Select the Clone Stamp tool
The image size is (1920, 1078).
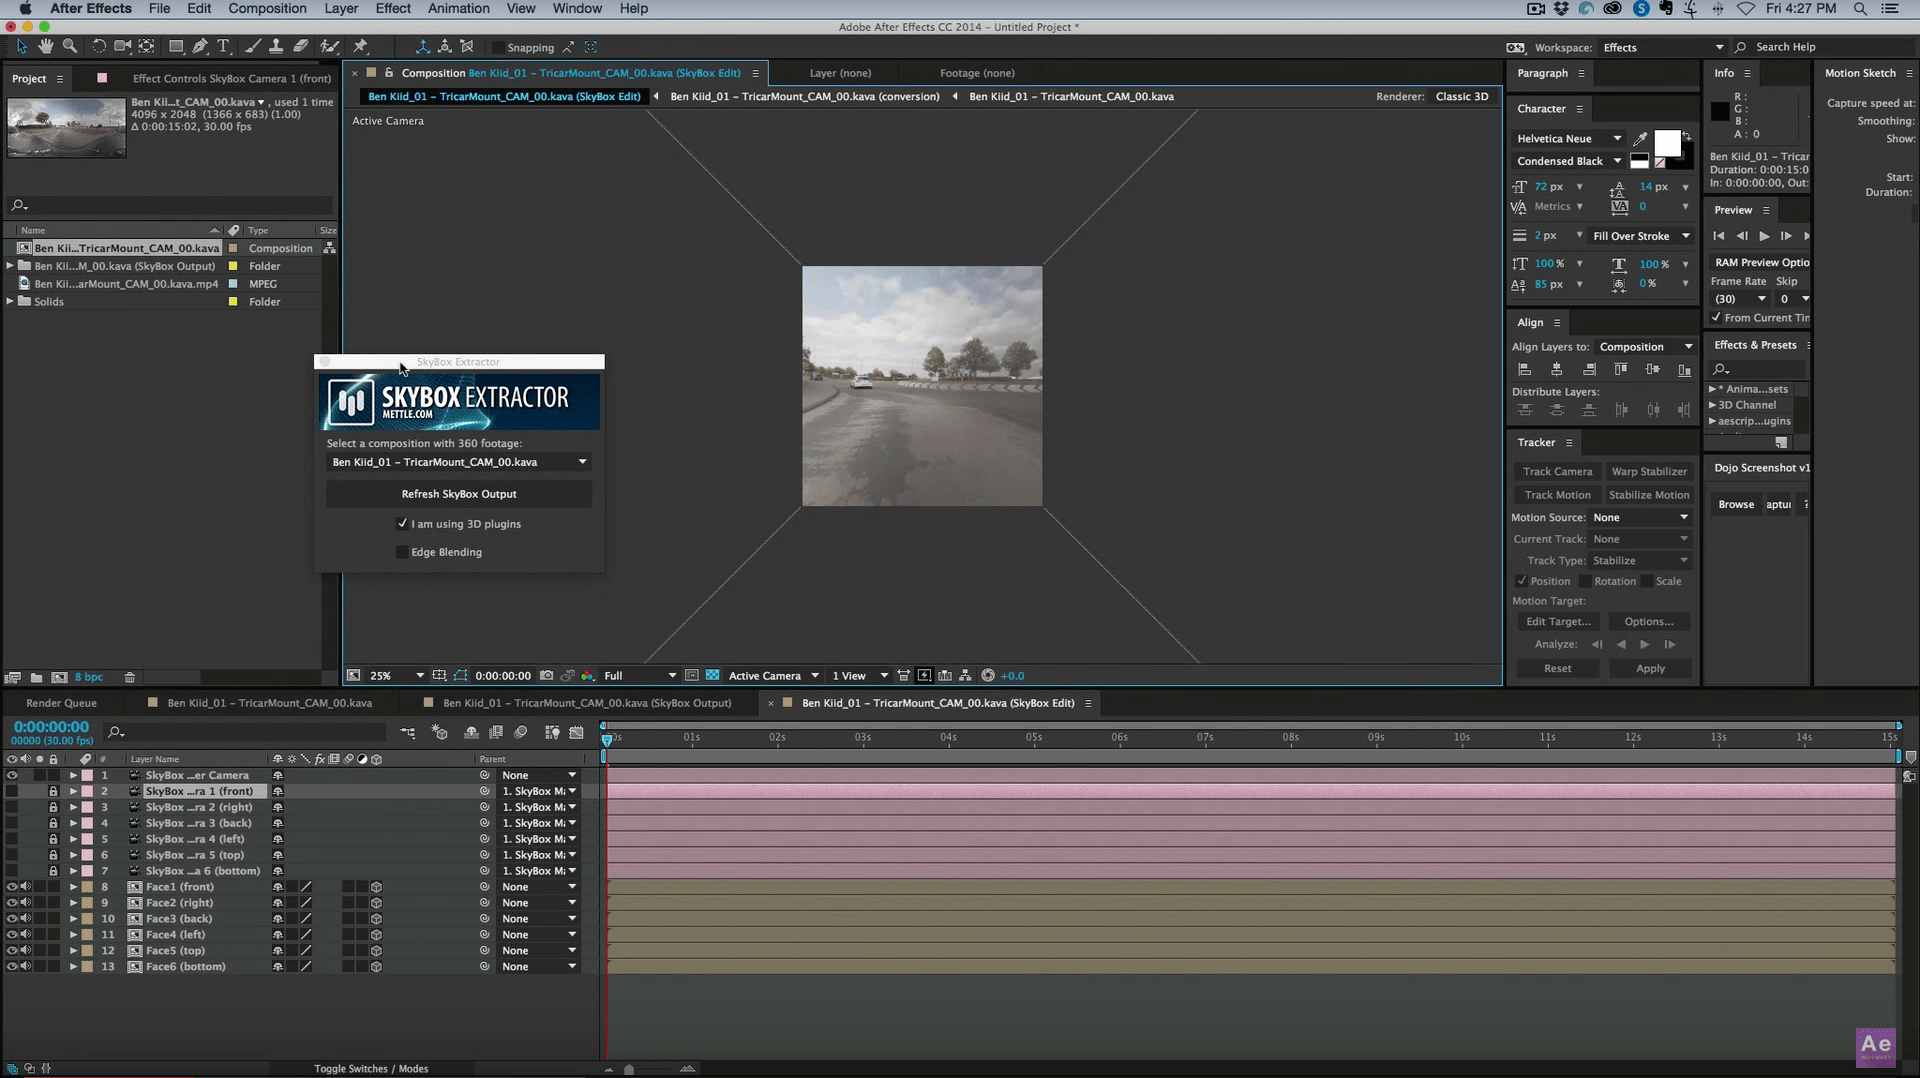pos(276,46)
